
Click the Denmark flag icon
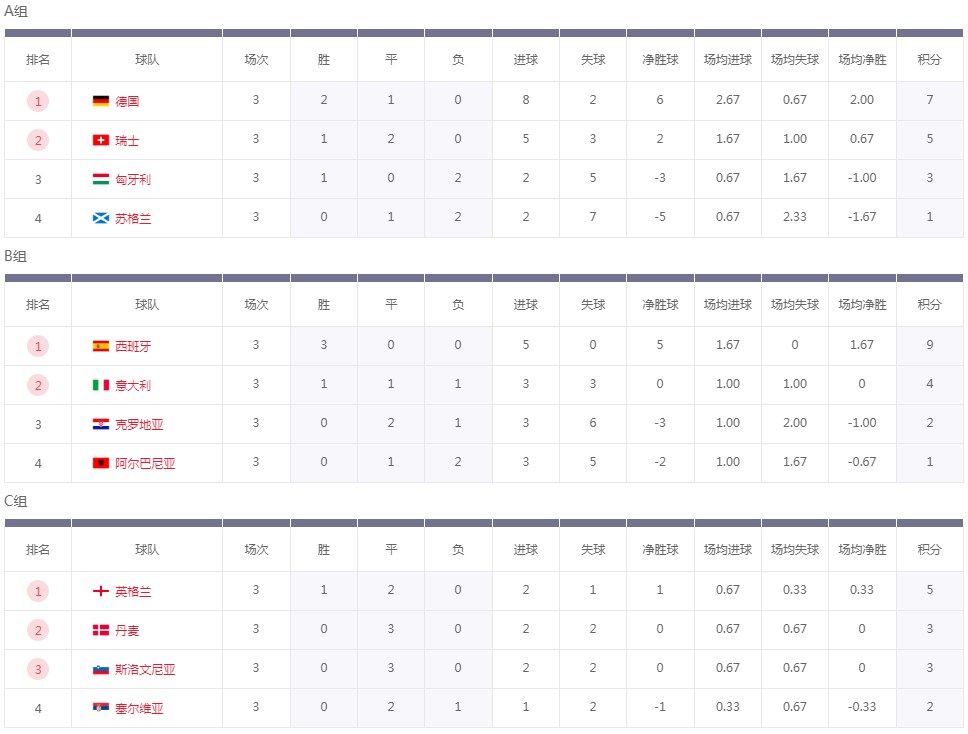point(101,630)
